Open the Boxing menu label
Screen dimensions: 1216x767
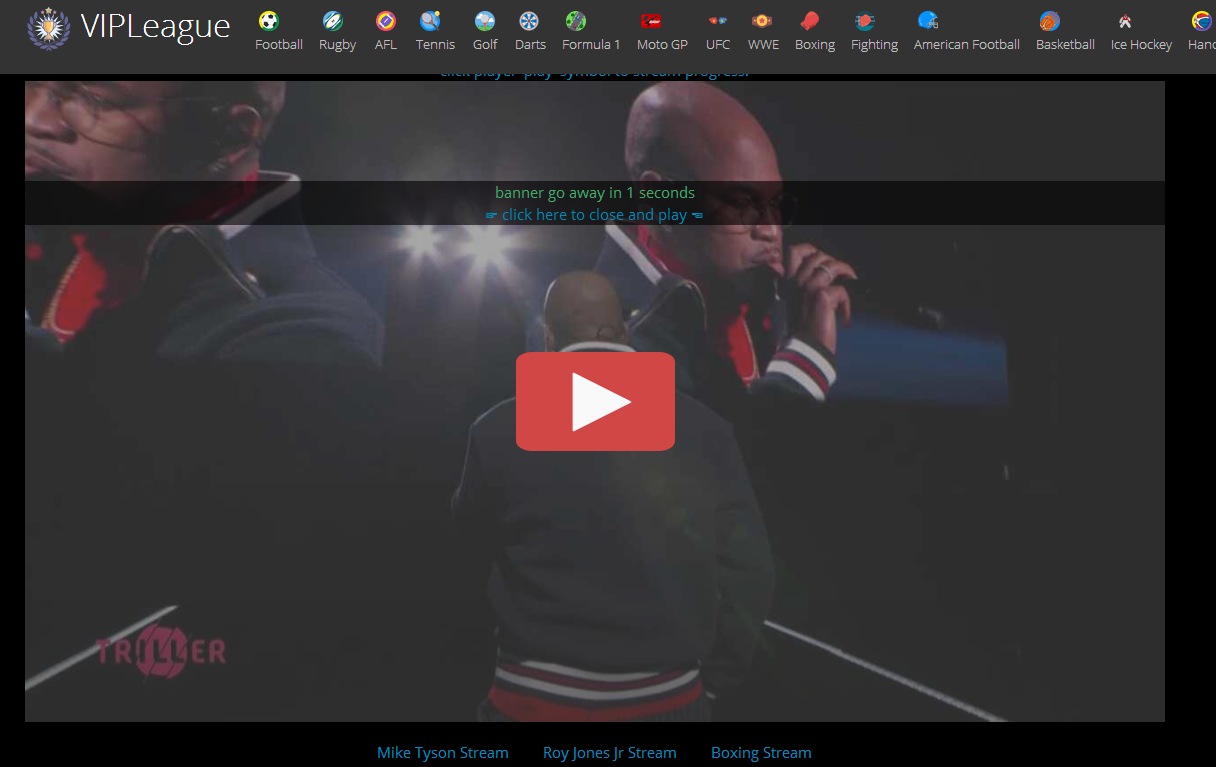click(x=815, y=45)
